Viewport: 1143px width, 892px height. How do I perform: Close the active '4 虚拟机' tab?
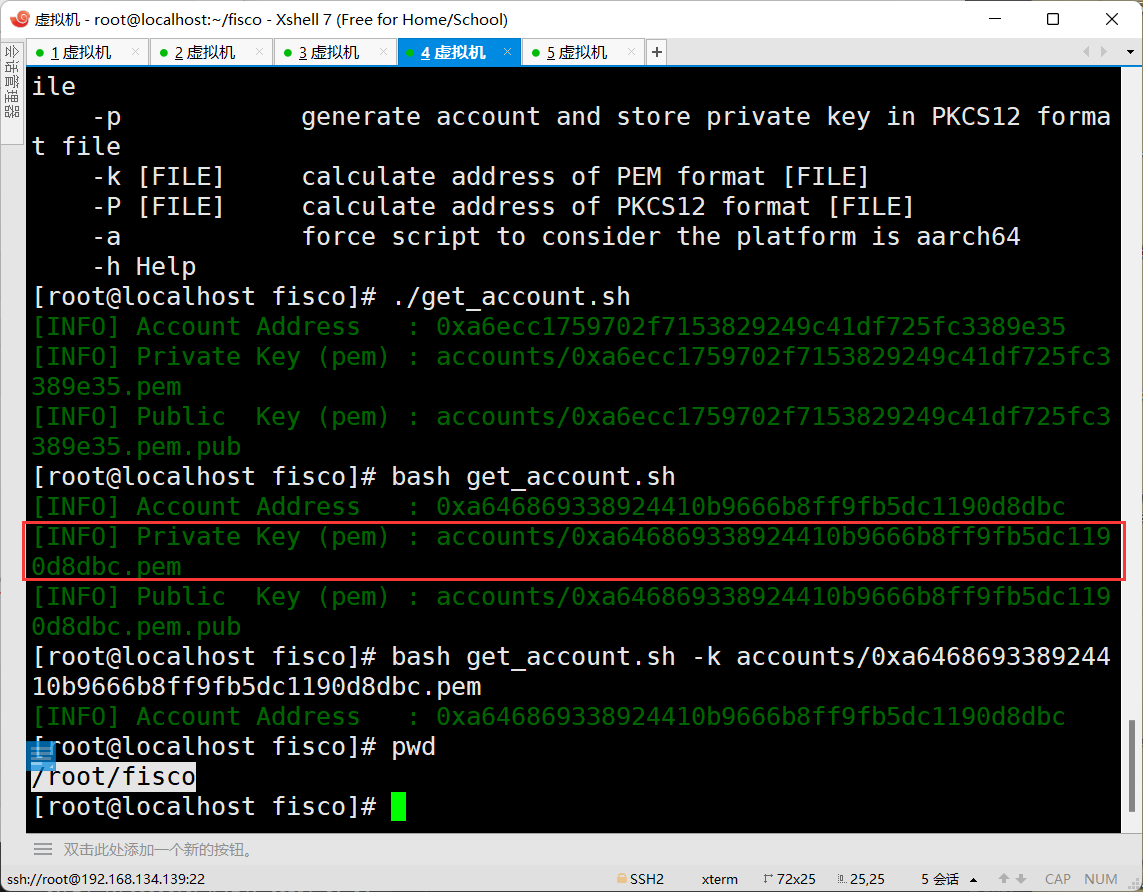coord(507,52)
